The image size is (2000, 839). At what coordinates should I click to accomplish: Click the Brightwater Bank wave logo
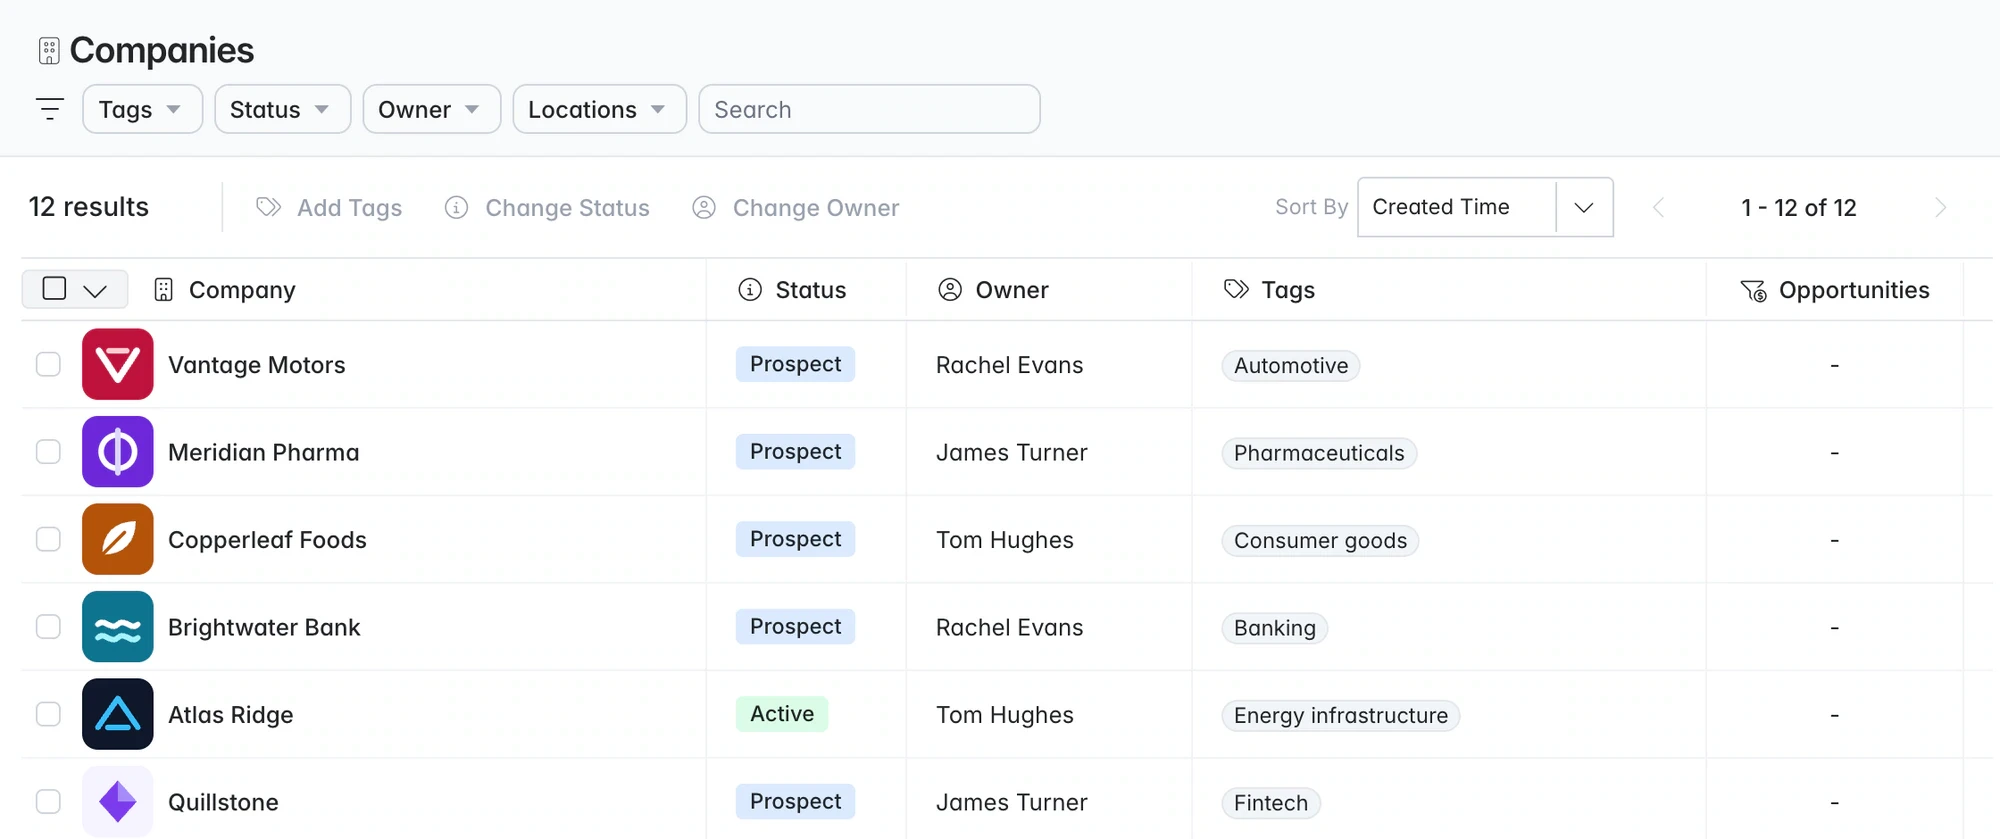click(x=118, y=627)
